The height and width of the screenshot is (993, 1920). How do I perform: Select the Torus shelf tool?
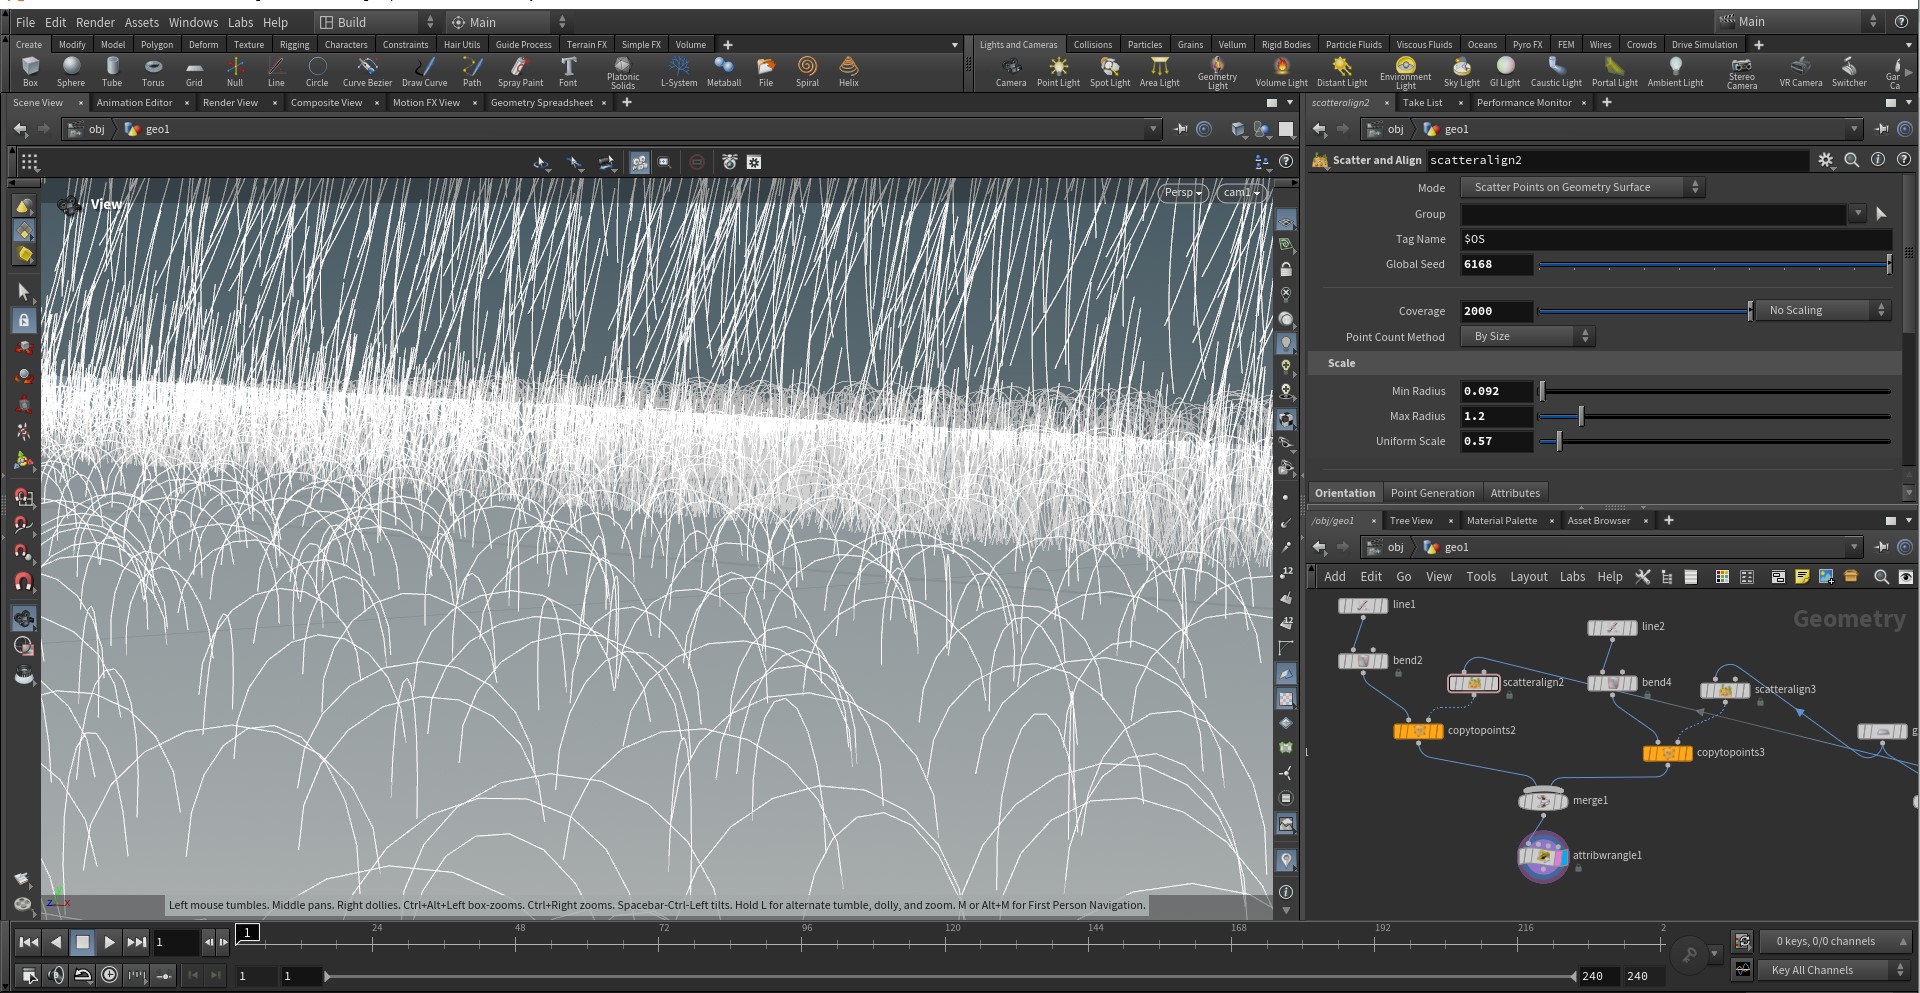[x=152, y=71]
